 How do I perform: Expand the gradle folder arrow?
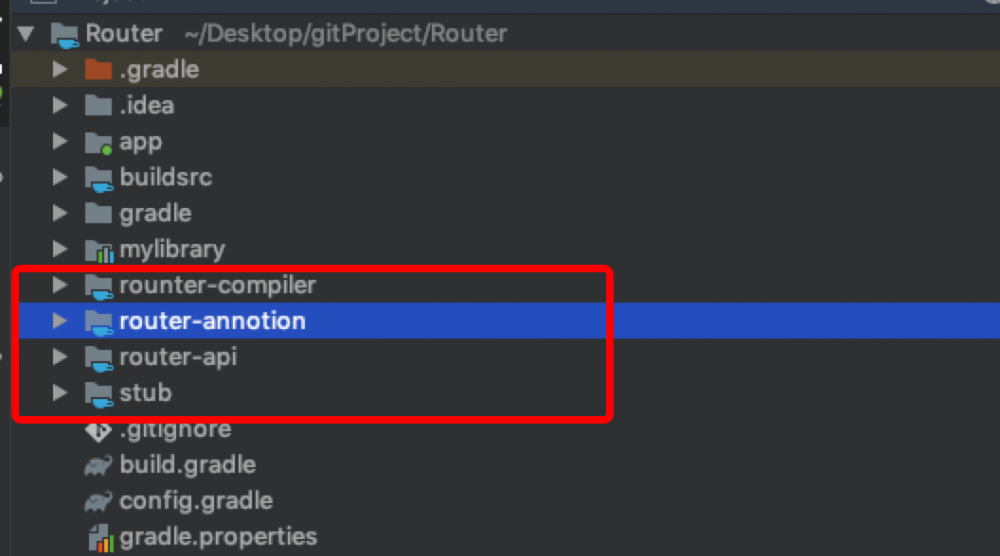tap(60, 214)
